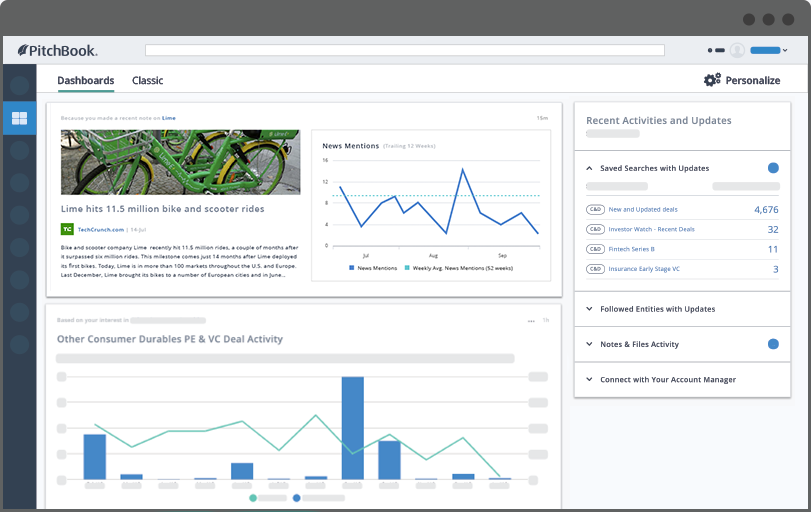Click C&D badge beside Insurance Early Stage VC
The image size is (811, 512).
click(x=595, y=269)
